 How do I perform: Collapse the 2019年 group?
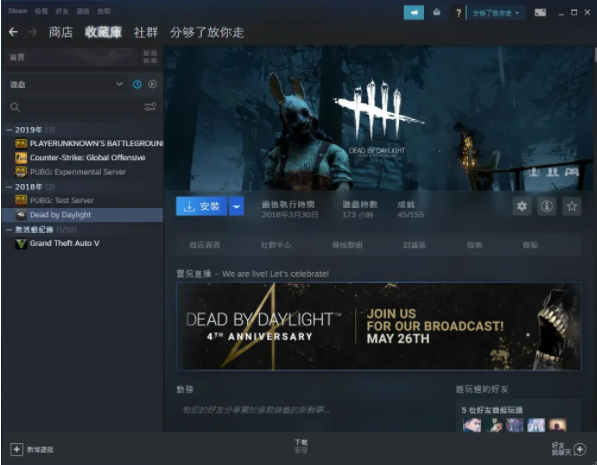click(x=9, y=130)
